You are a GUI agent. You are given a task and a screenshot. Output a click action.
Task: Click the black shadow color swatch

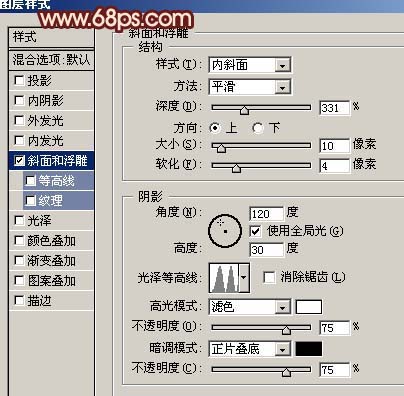309,349
